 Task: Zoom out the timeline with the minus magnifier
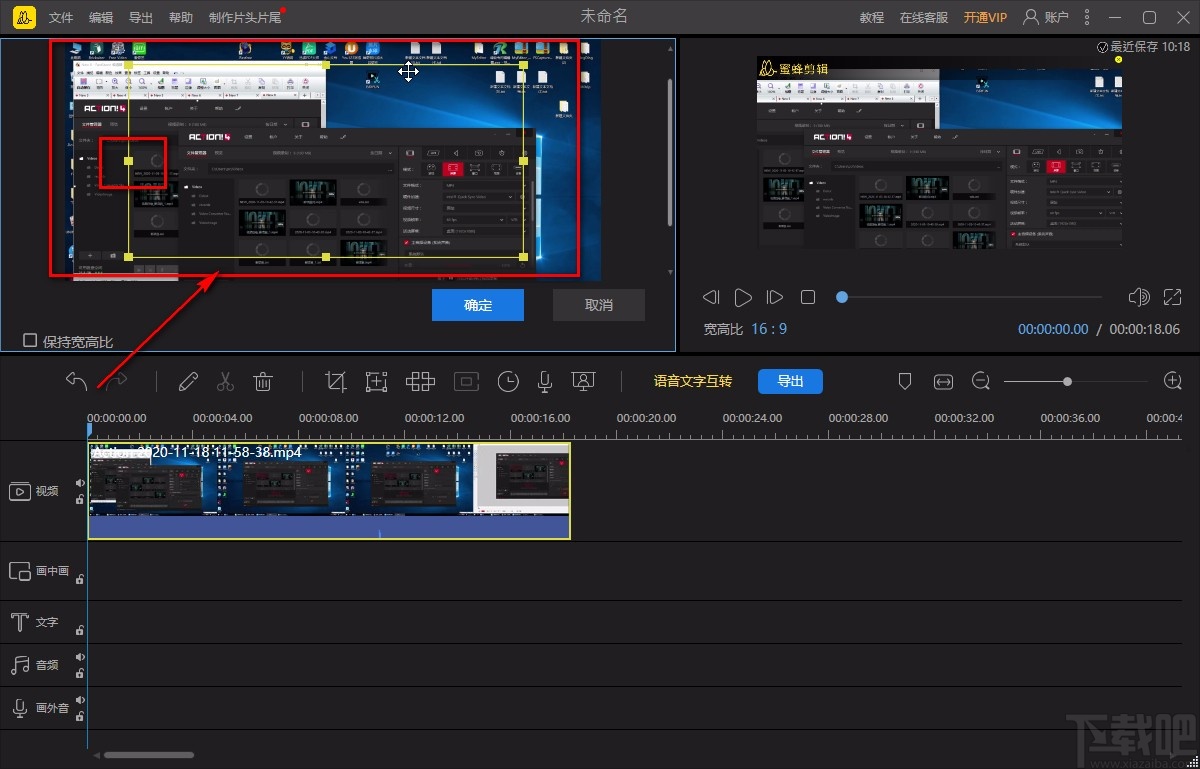coord(981,381)
